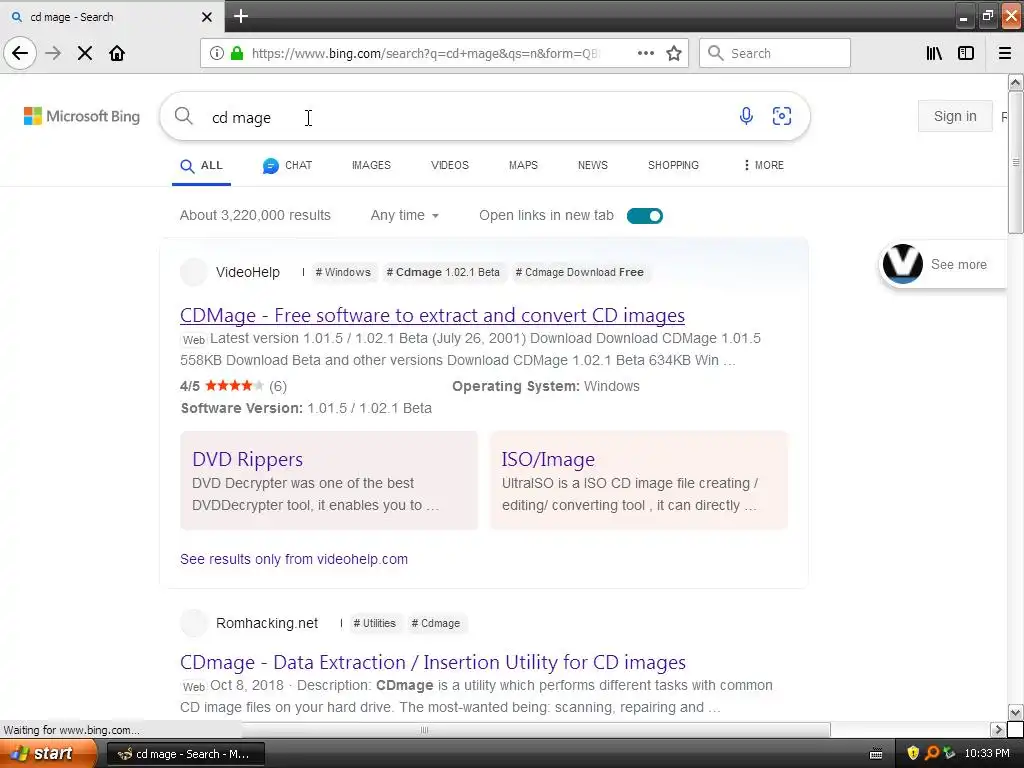Click the keyboard icon in the taskbar
The image size is (1024, 768).
tap(876, 754)
